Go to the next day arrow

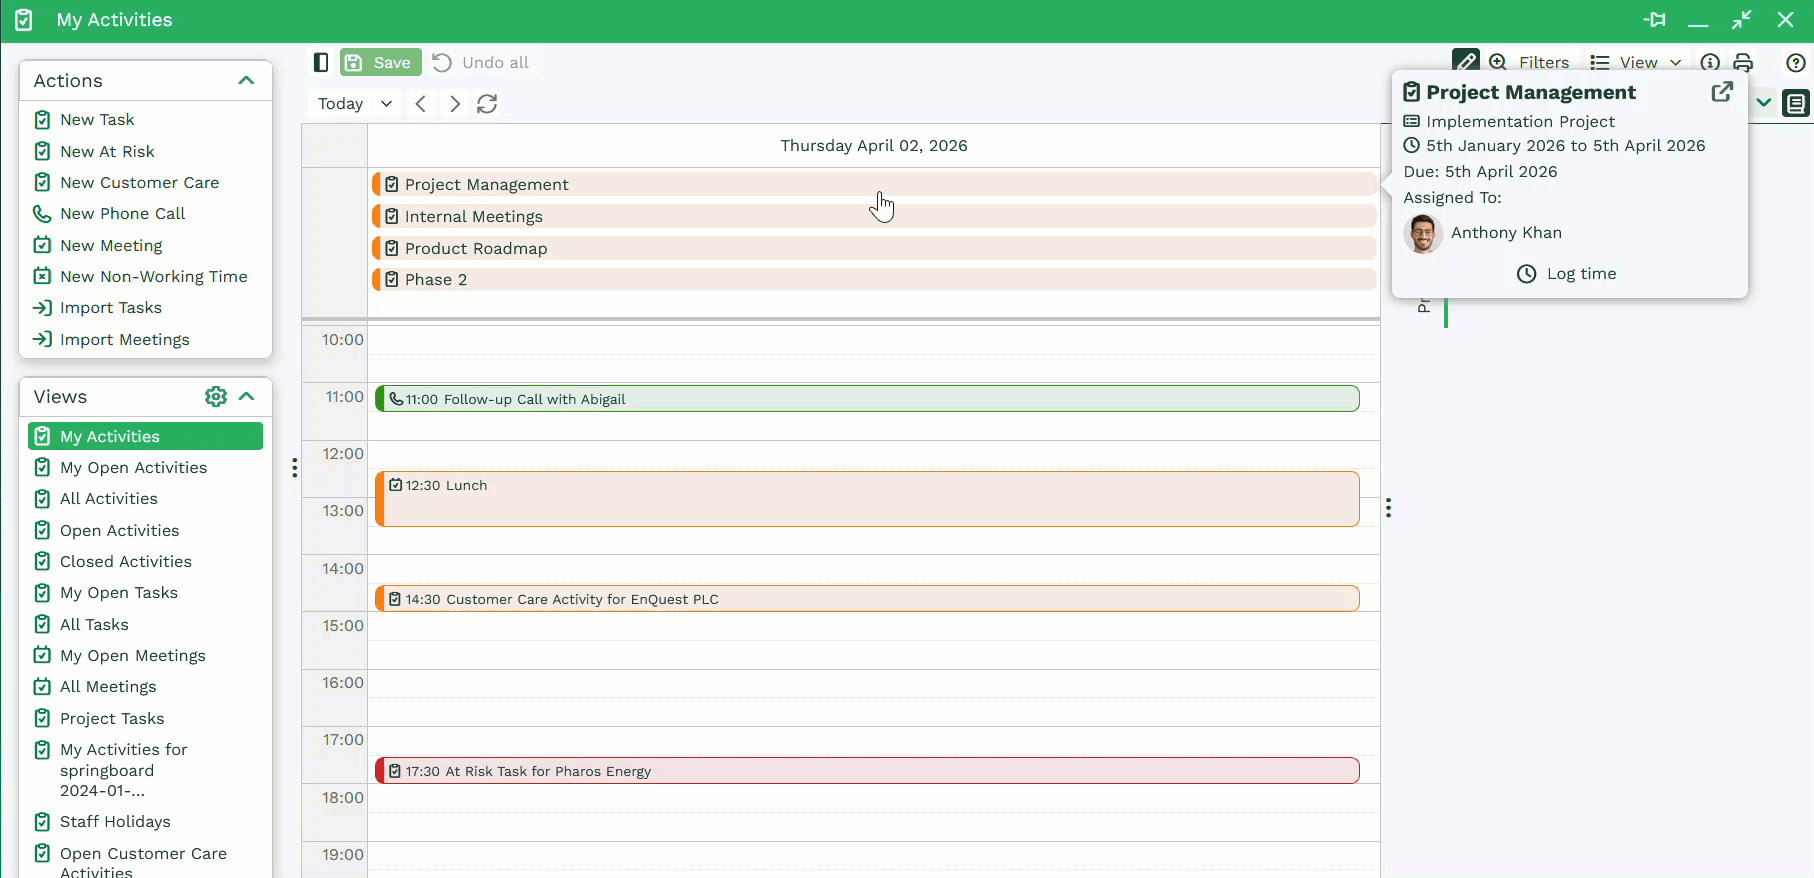click(x=455, y=104)
